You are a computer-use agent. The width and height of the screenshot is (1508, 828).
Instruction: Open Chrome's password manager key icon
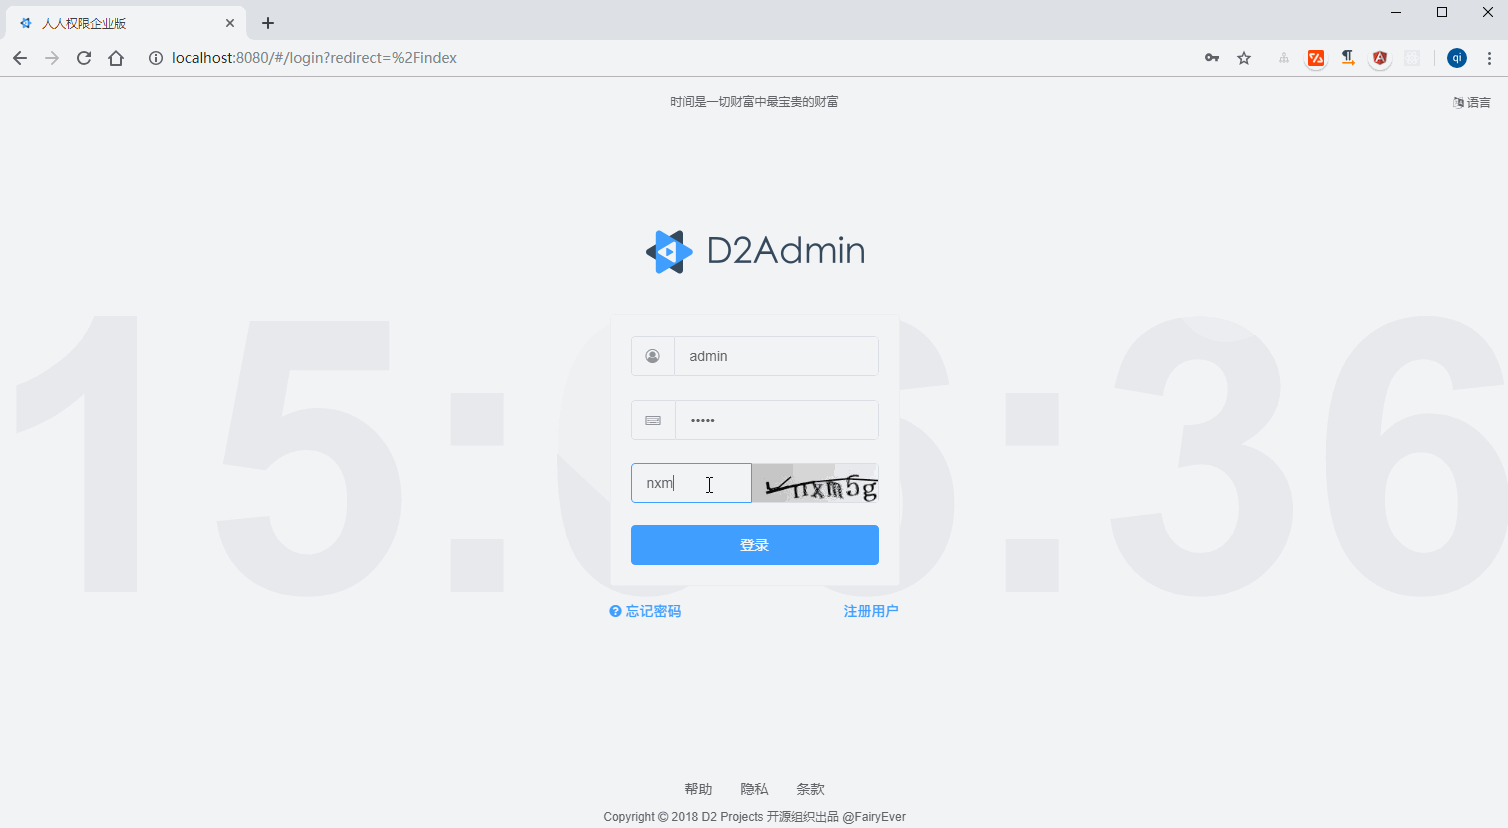(x=1211, y=57)
